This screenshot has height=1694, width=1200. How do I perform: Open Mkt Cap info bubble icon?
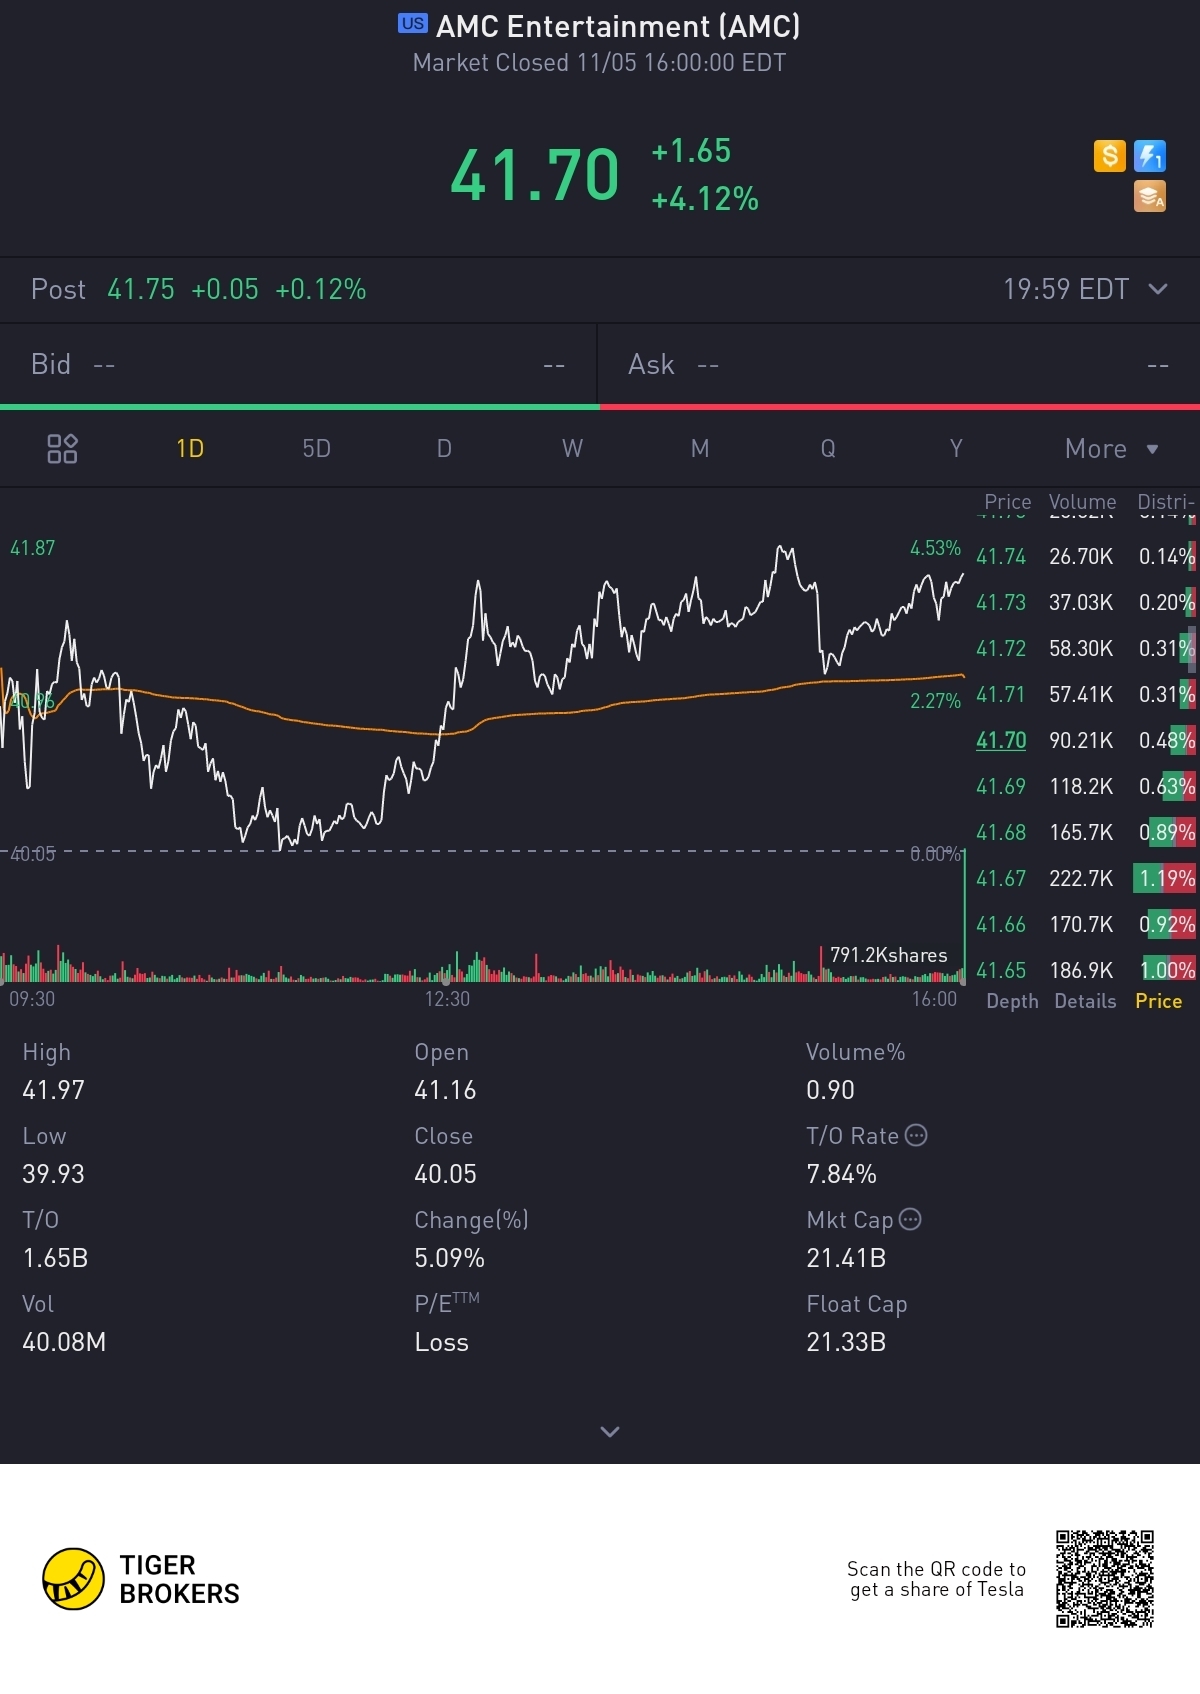(910, 1219)
